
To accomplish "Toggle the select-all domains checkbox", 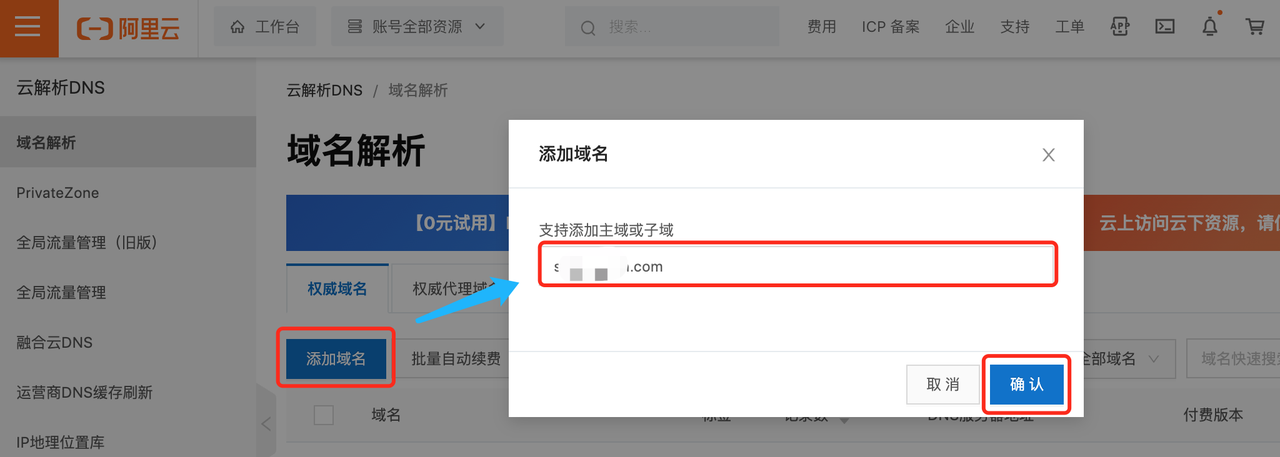I will [324, 415].
